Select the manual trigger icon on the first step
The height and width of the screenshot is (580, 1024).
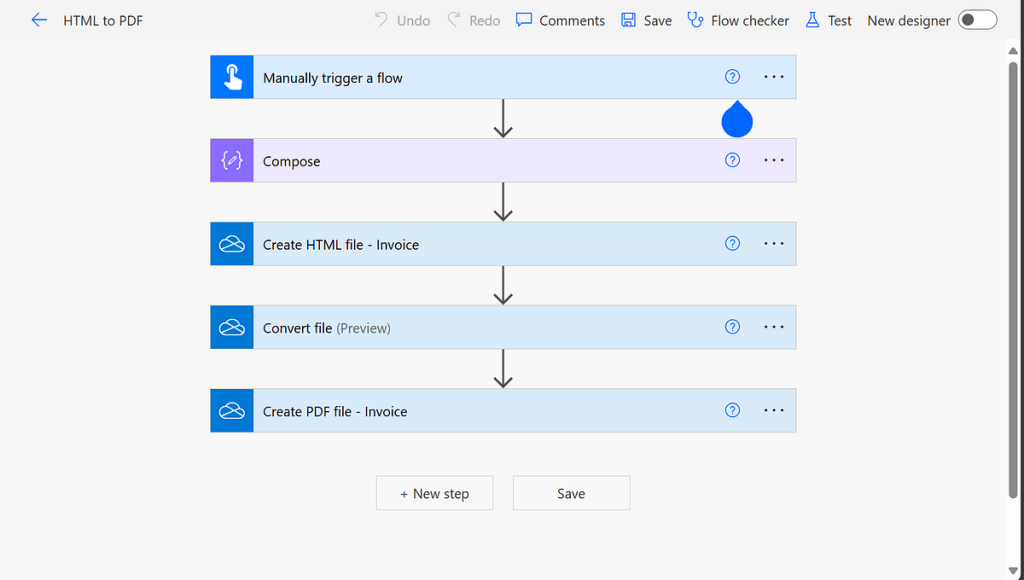[231, 76]
